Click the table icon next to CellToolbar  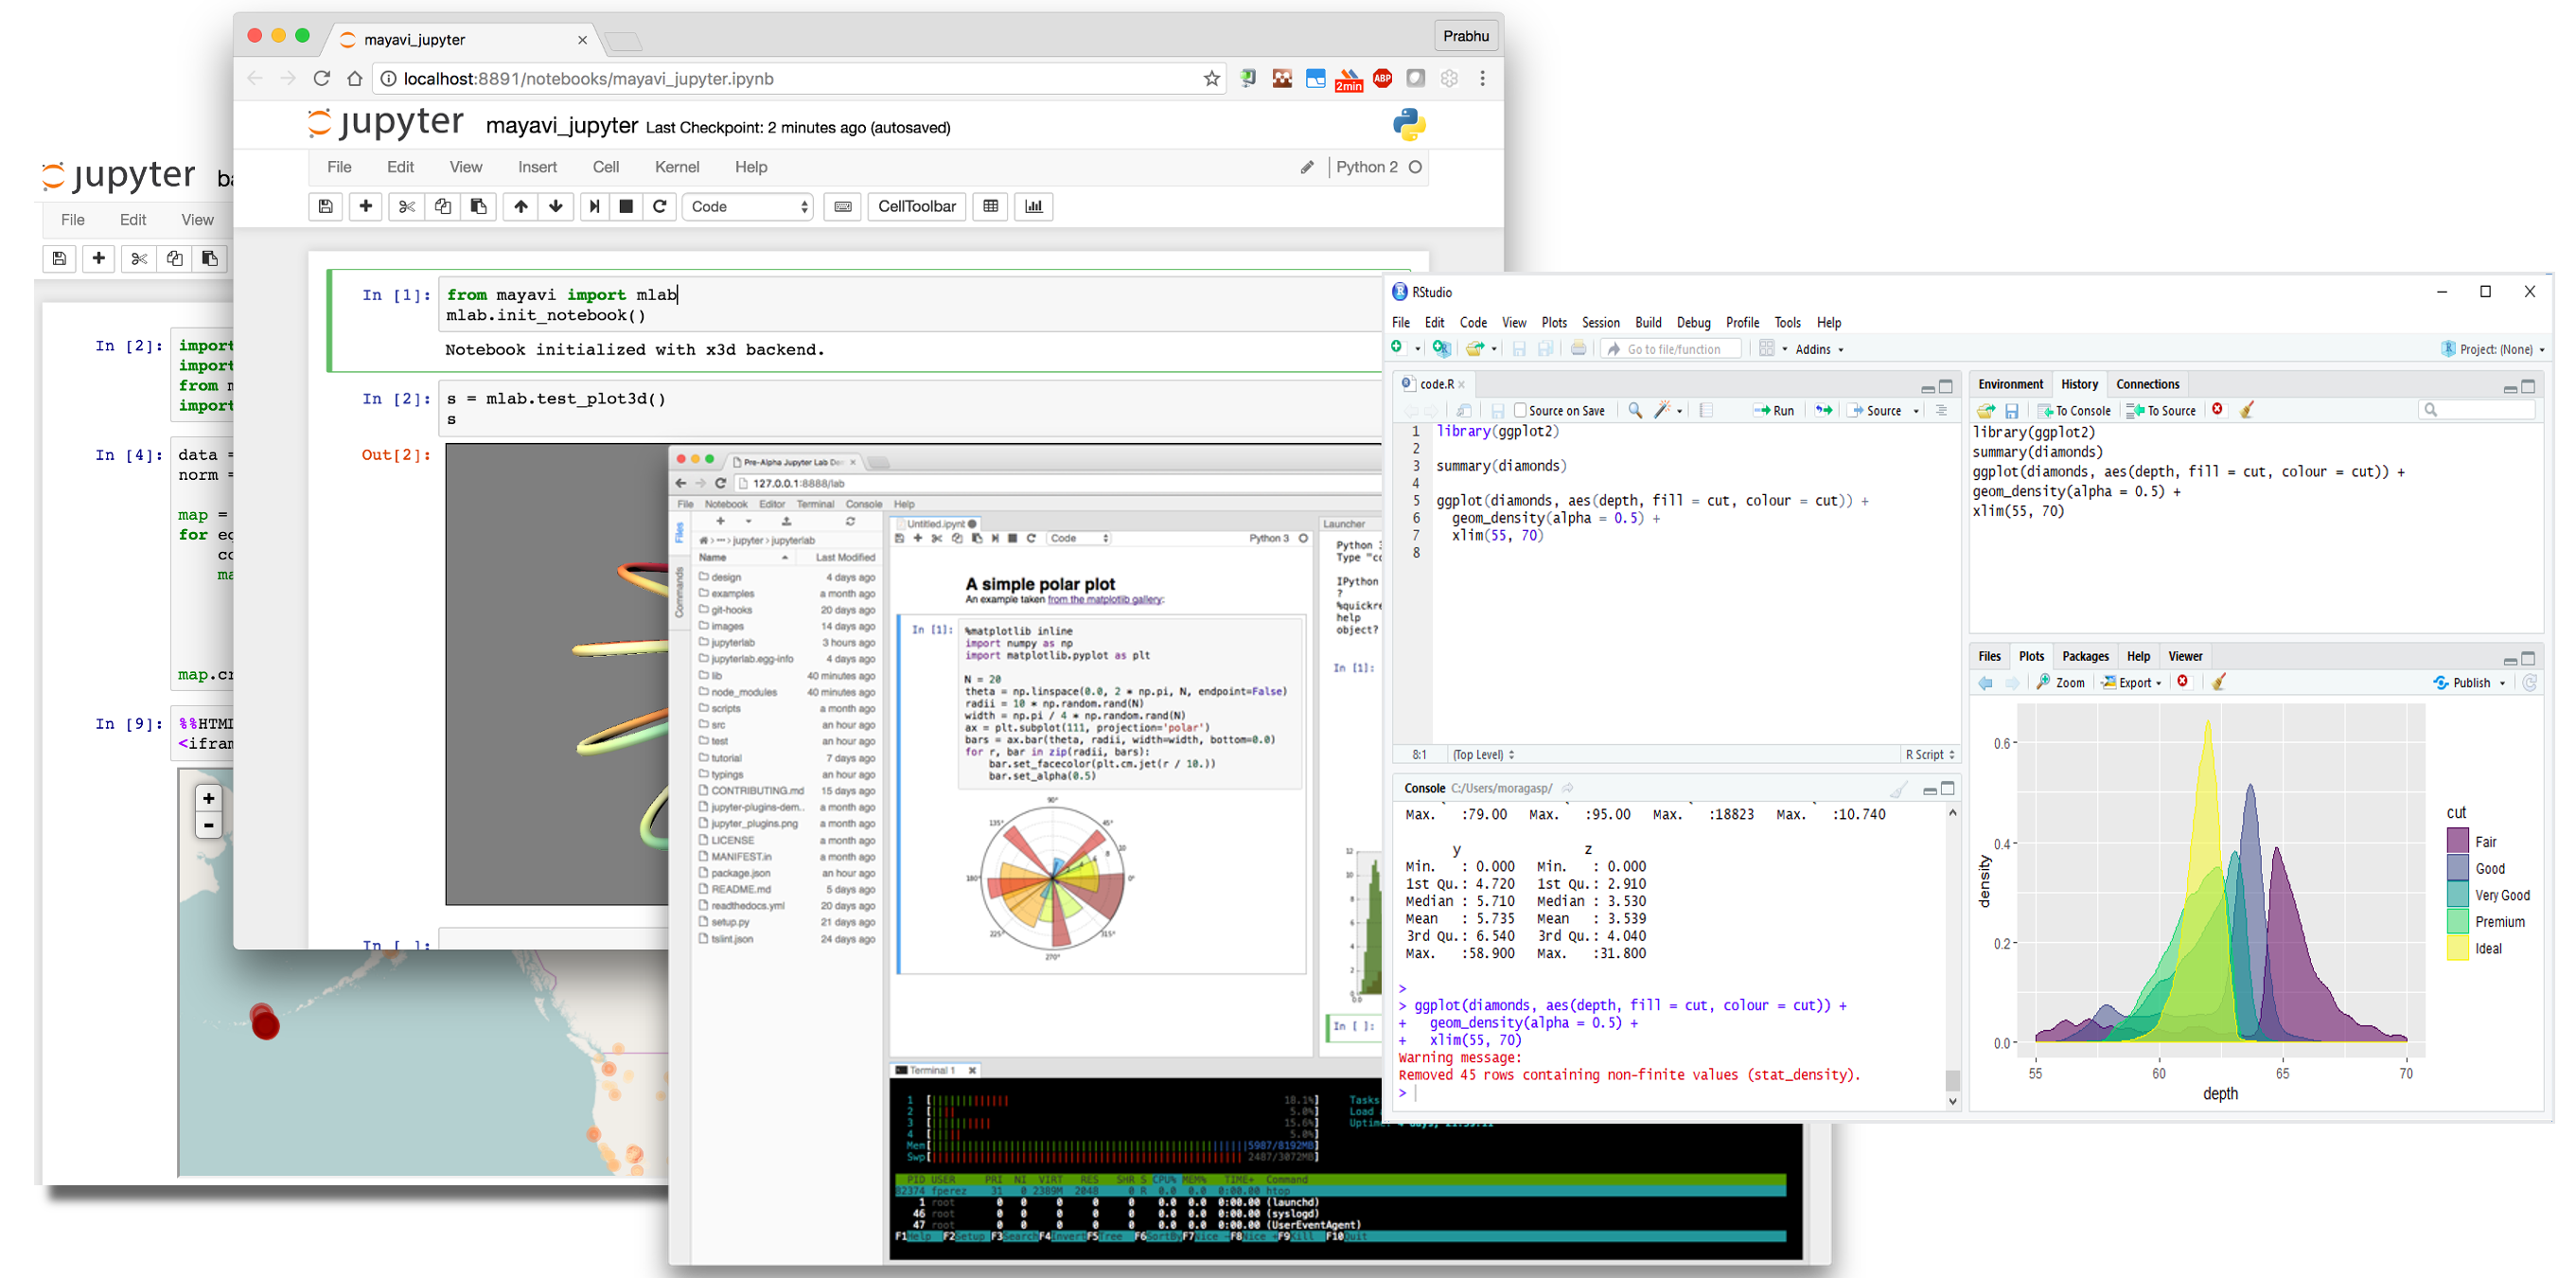[991, 207]
